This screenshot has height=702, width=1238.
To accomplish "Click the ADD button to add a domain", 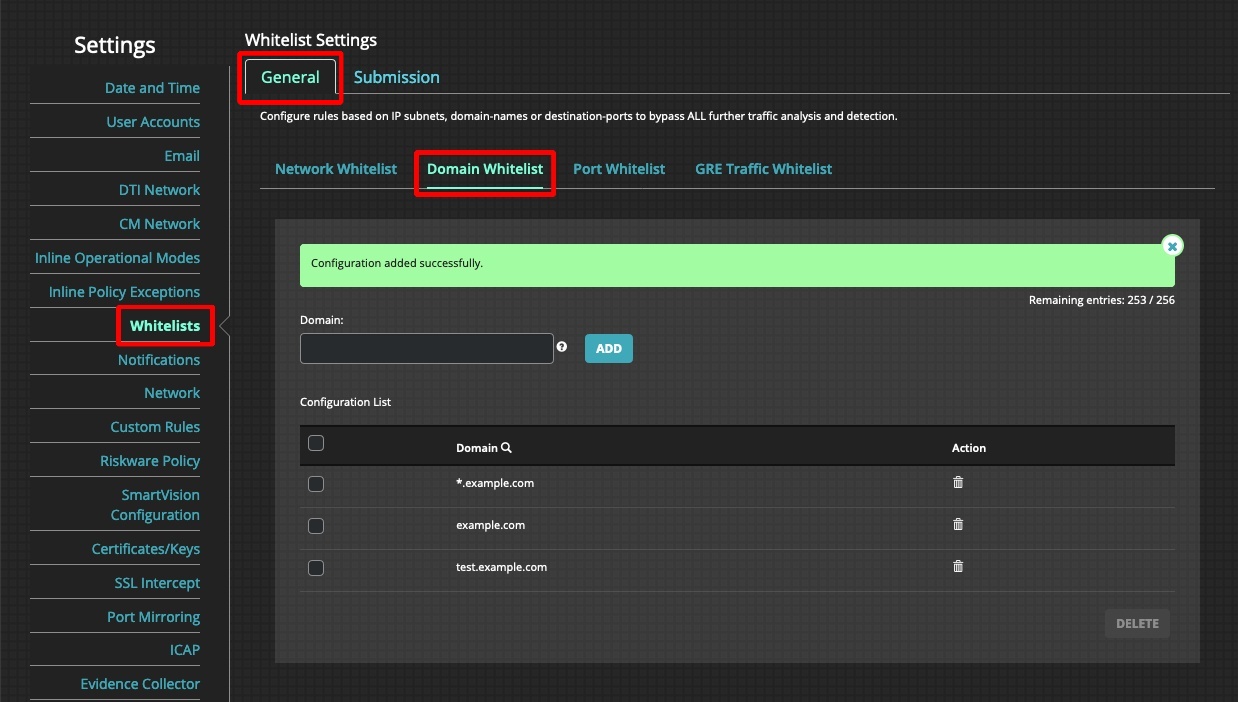I will (608, 348).
